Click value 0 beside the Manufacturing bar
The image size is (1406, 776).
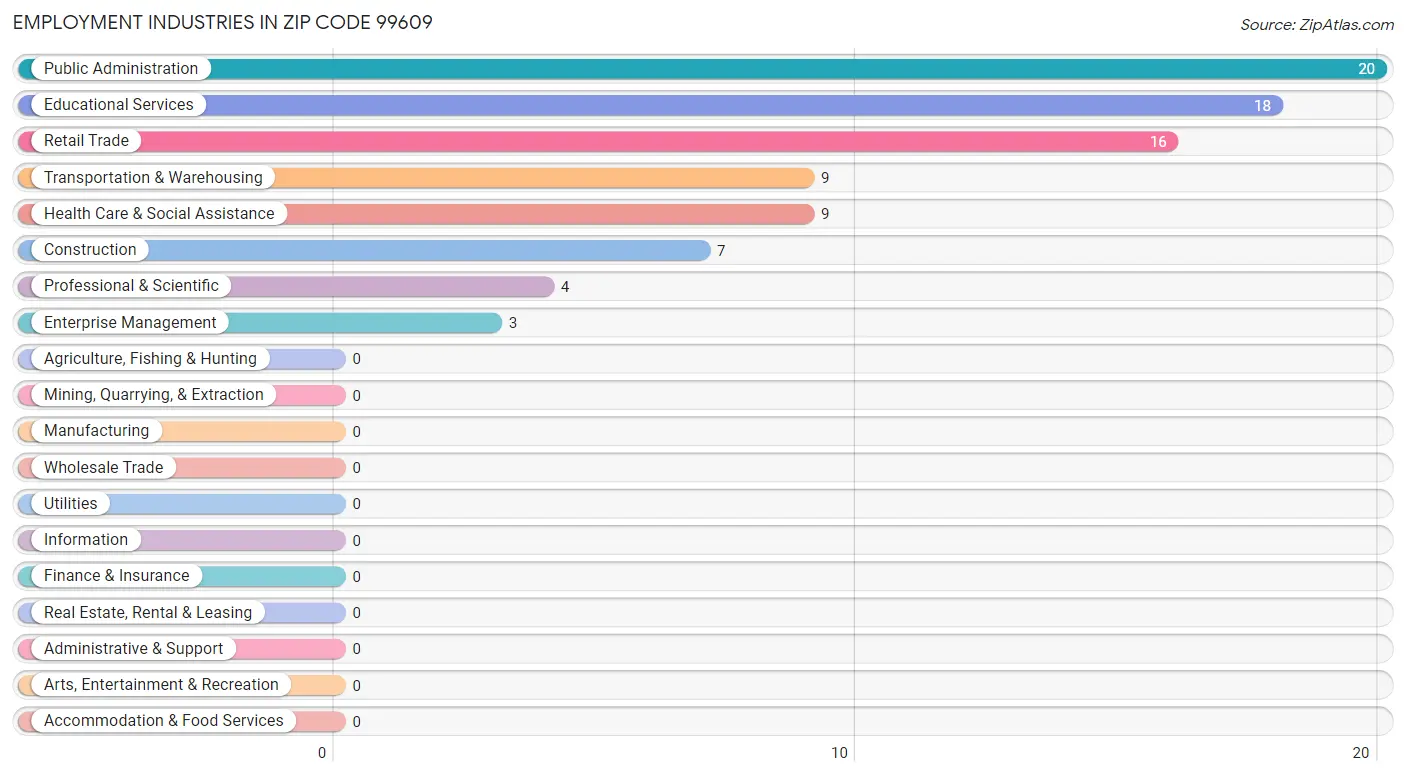[357, 432]
